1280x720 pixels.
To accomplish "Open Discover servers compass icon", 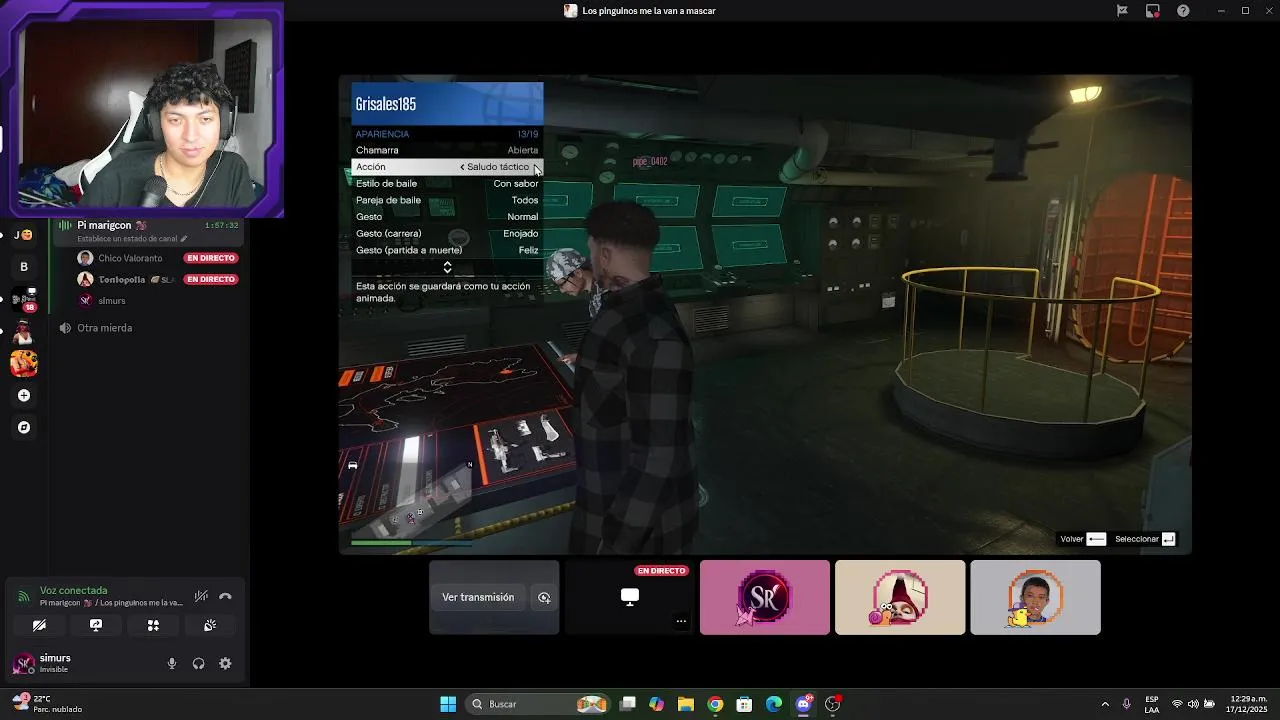I will [x=24, y=427].
